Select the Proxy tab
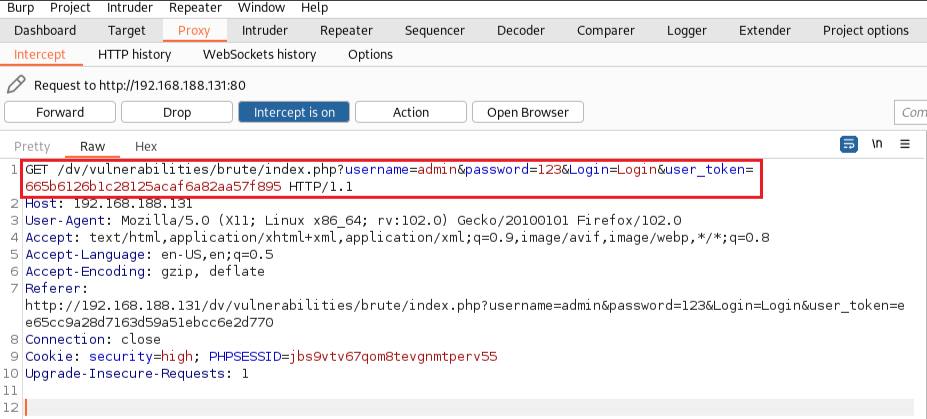This screenshot has width=927, height=419. coord(194,31)
